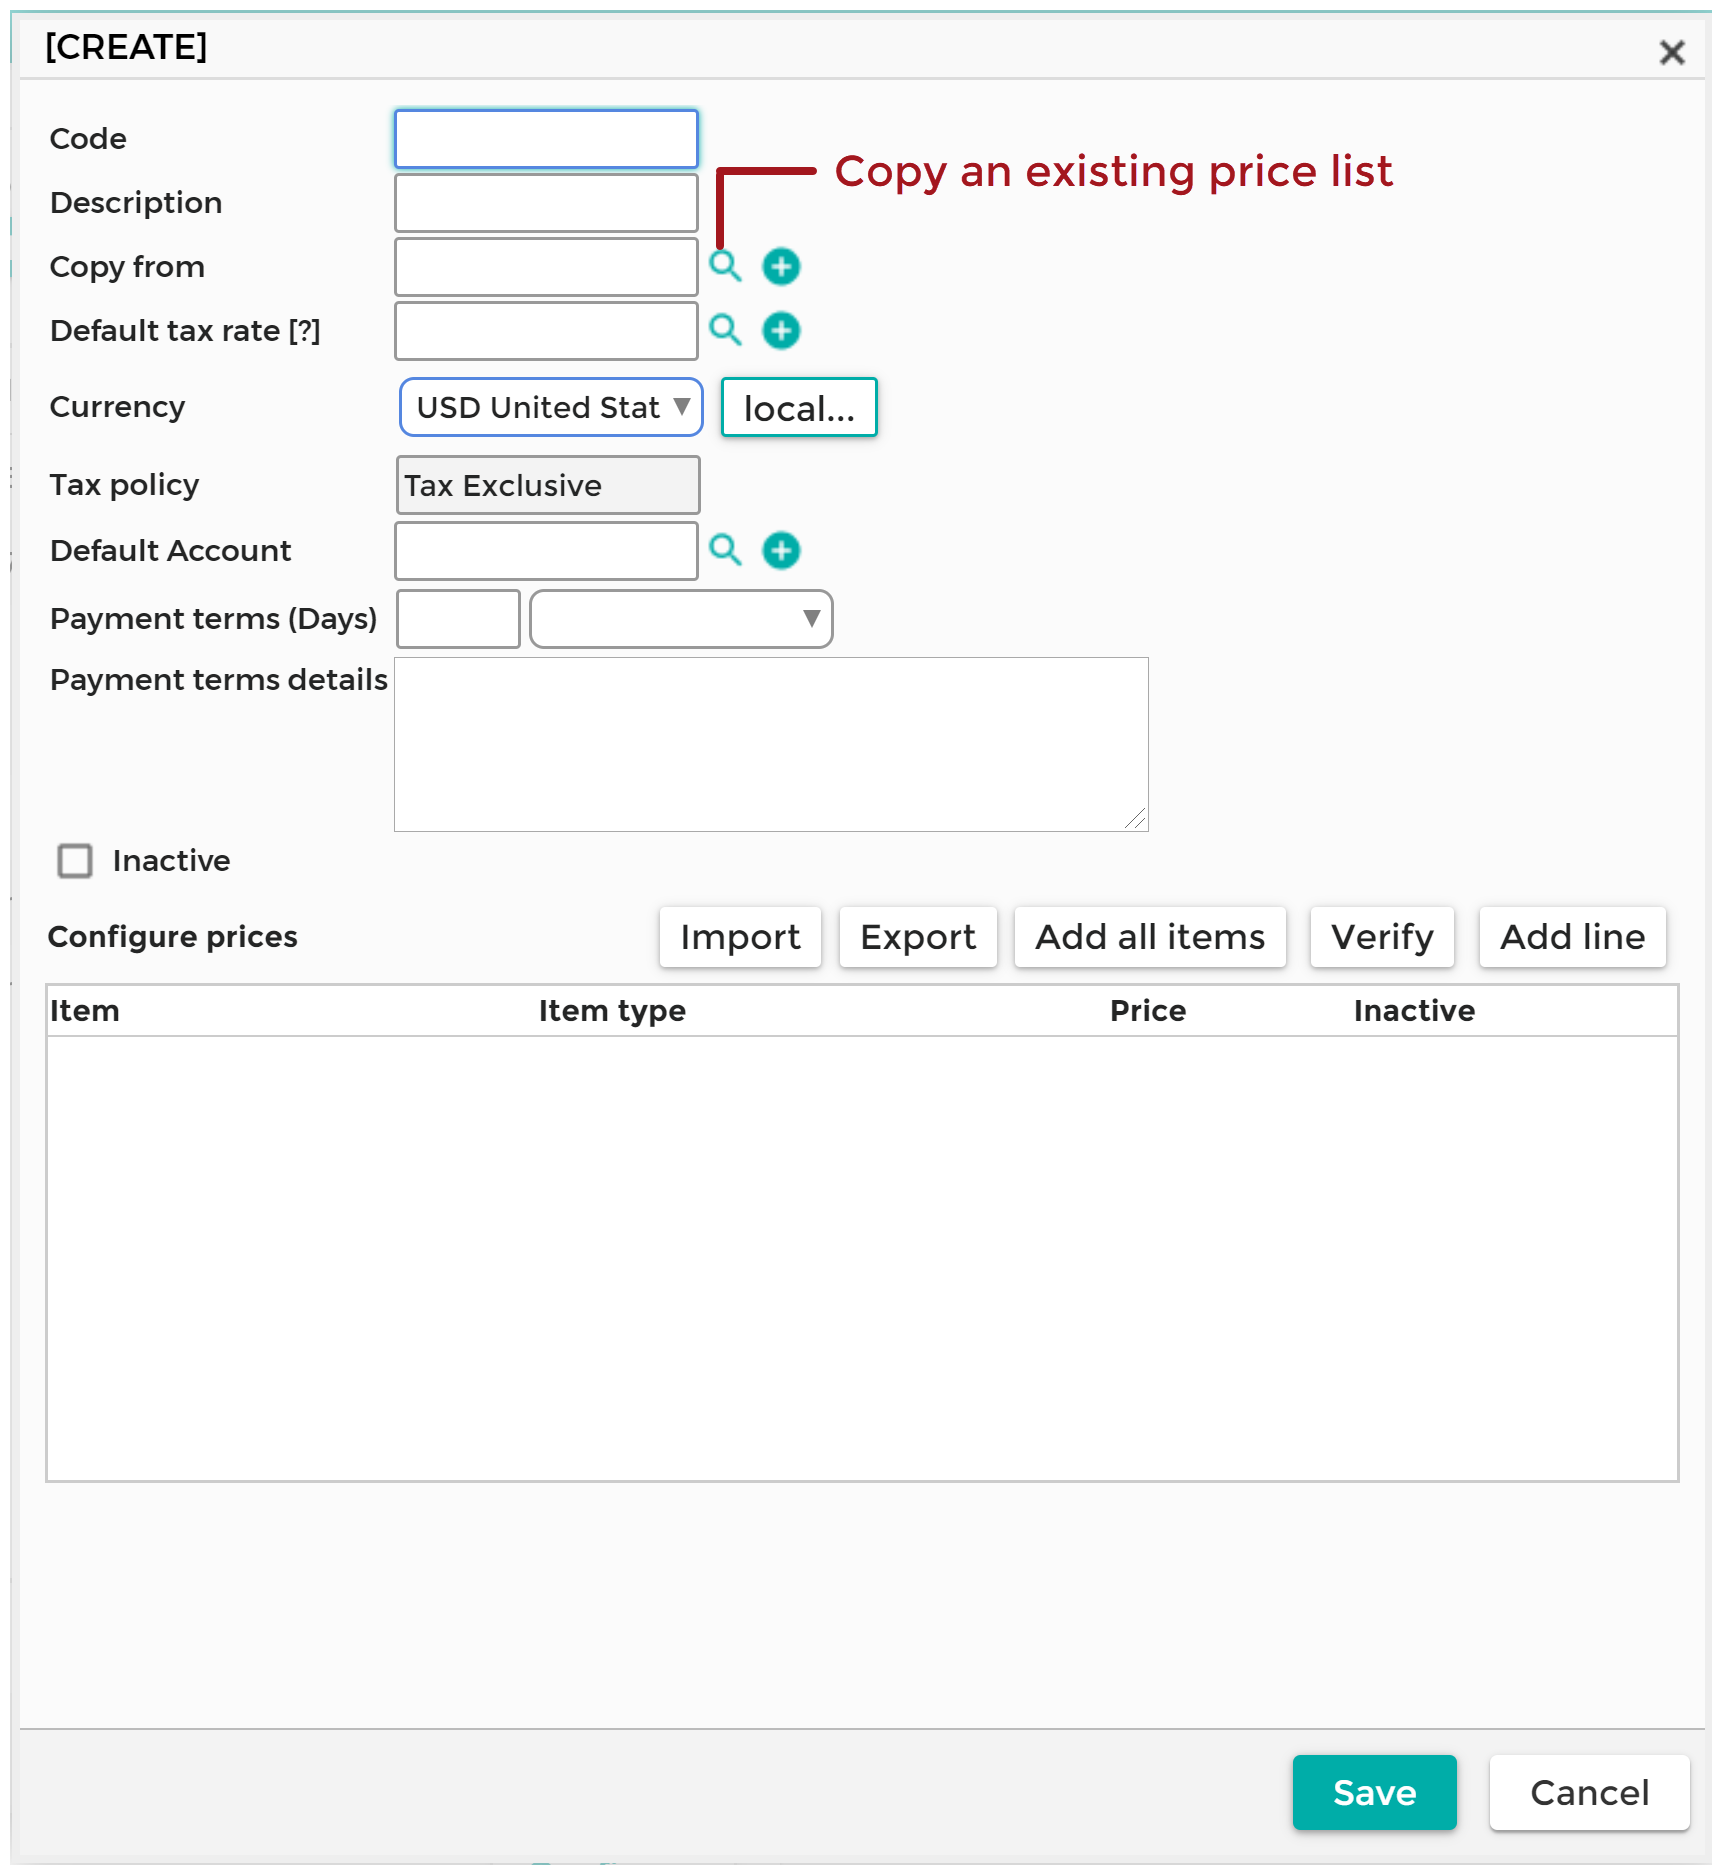Image resolution: width=1721 pixels, height=1865 pixels.
Task: Open the Payment terms type dropdown
Action: point(681,619)
